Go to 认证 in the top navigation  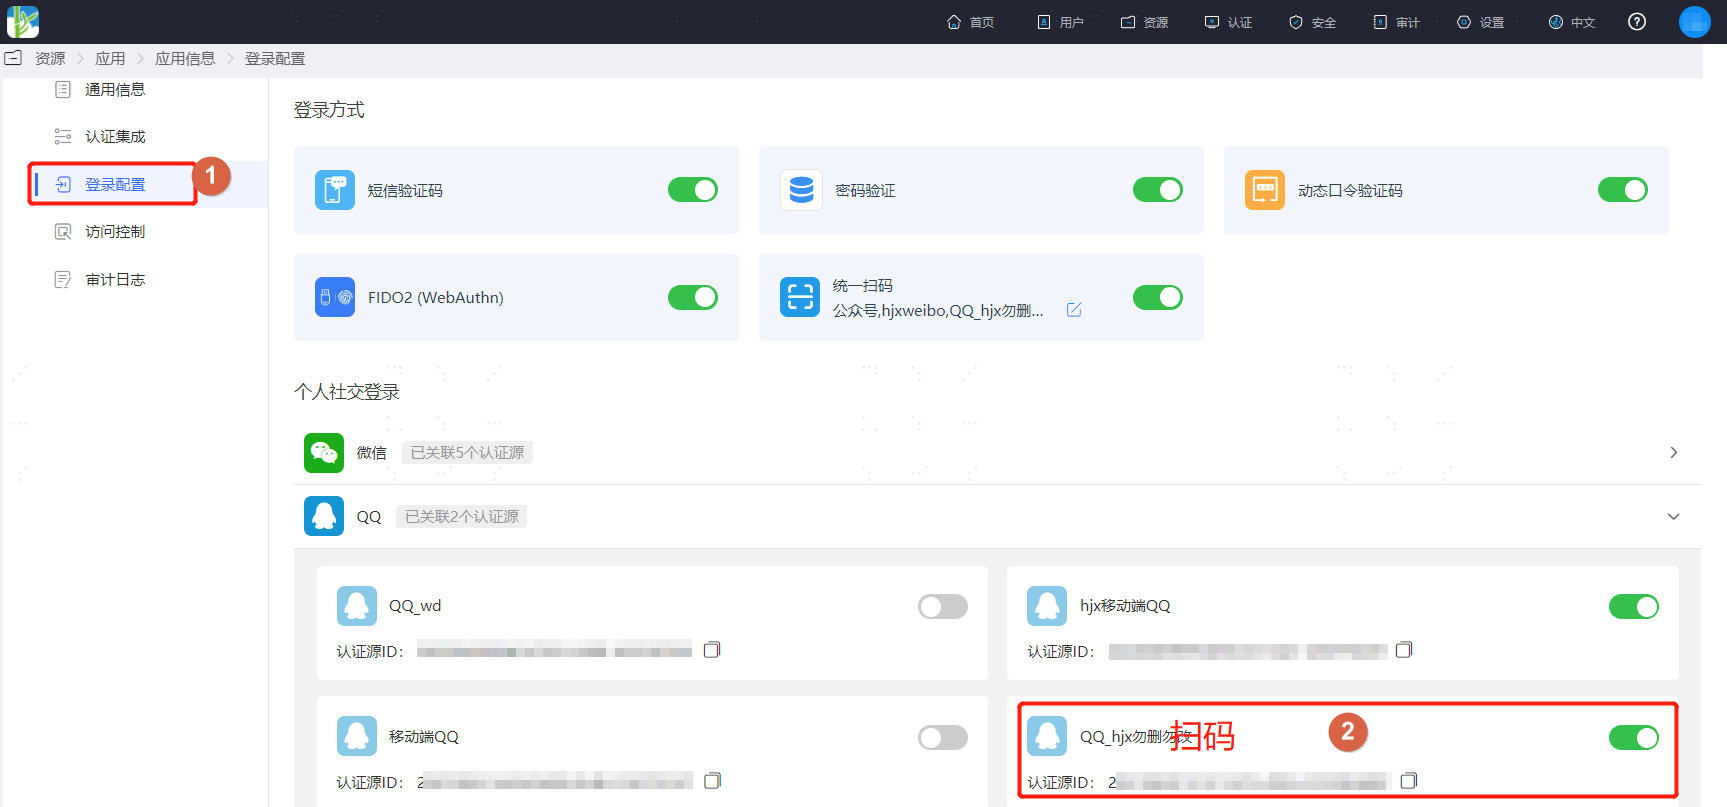tap(1228, 22)
